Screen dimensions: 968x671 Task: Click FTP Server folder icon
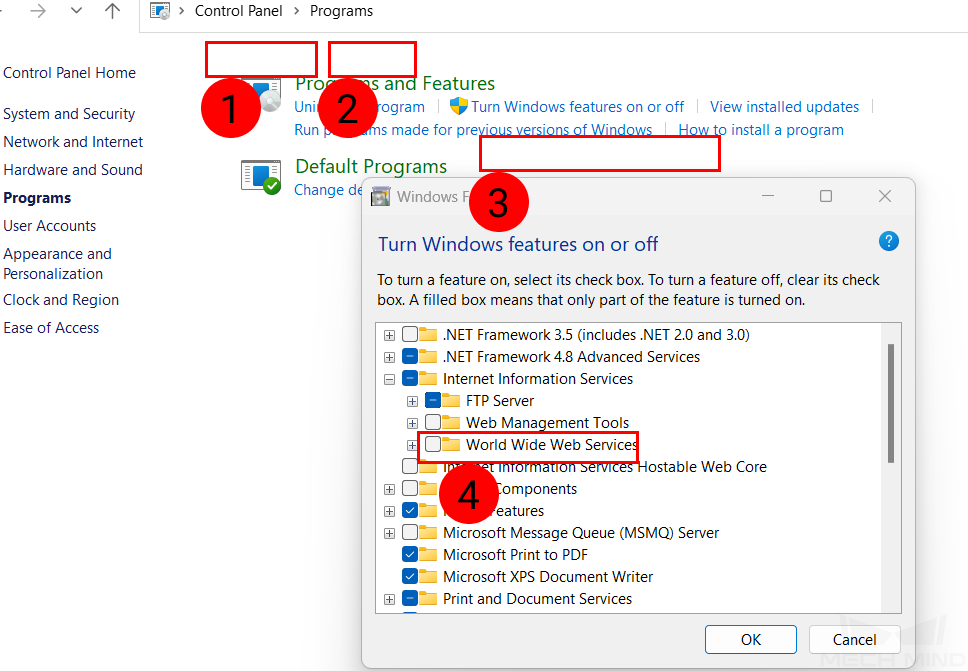coord(451,401)
